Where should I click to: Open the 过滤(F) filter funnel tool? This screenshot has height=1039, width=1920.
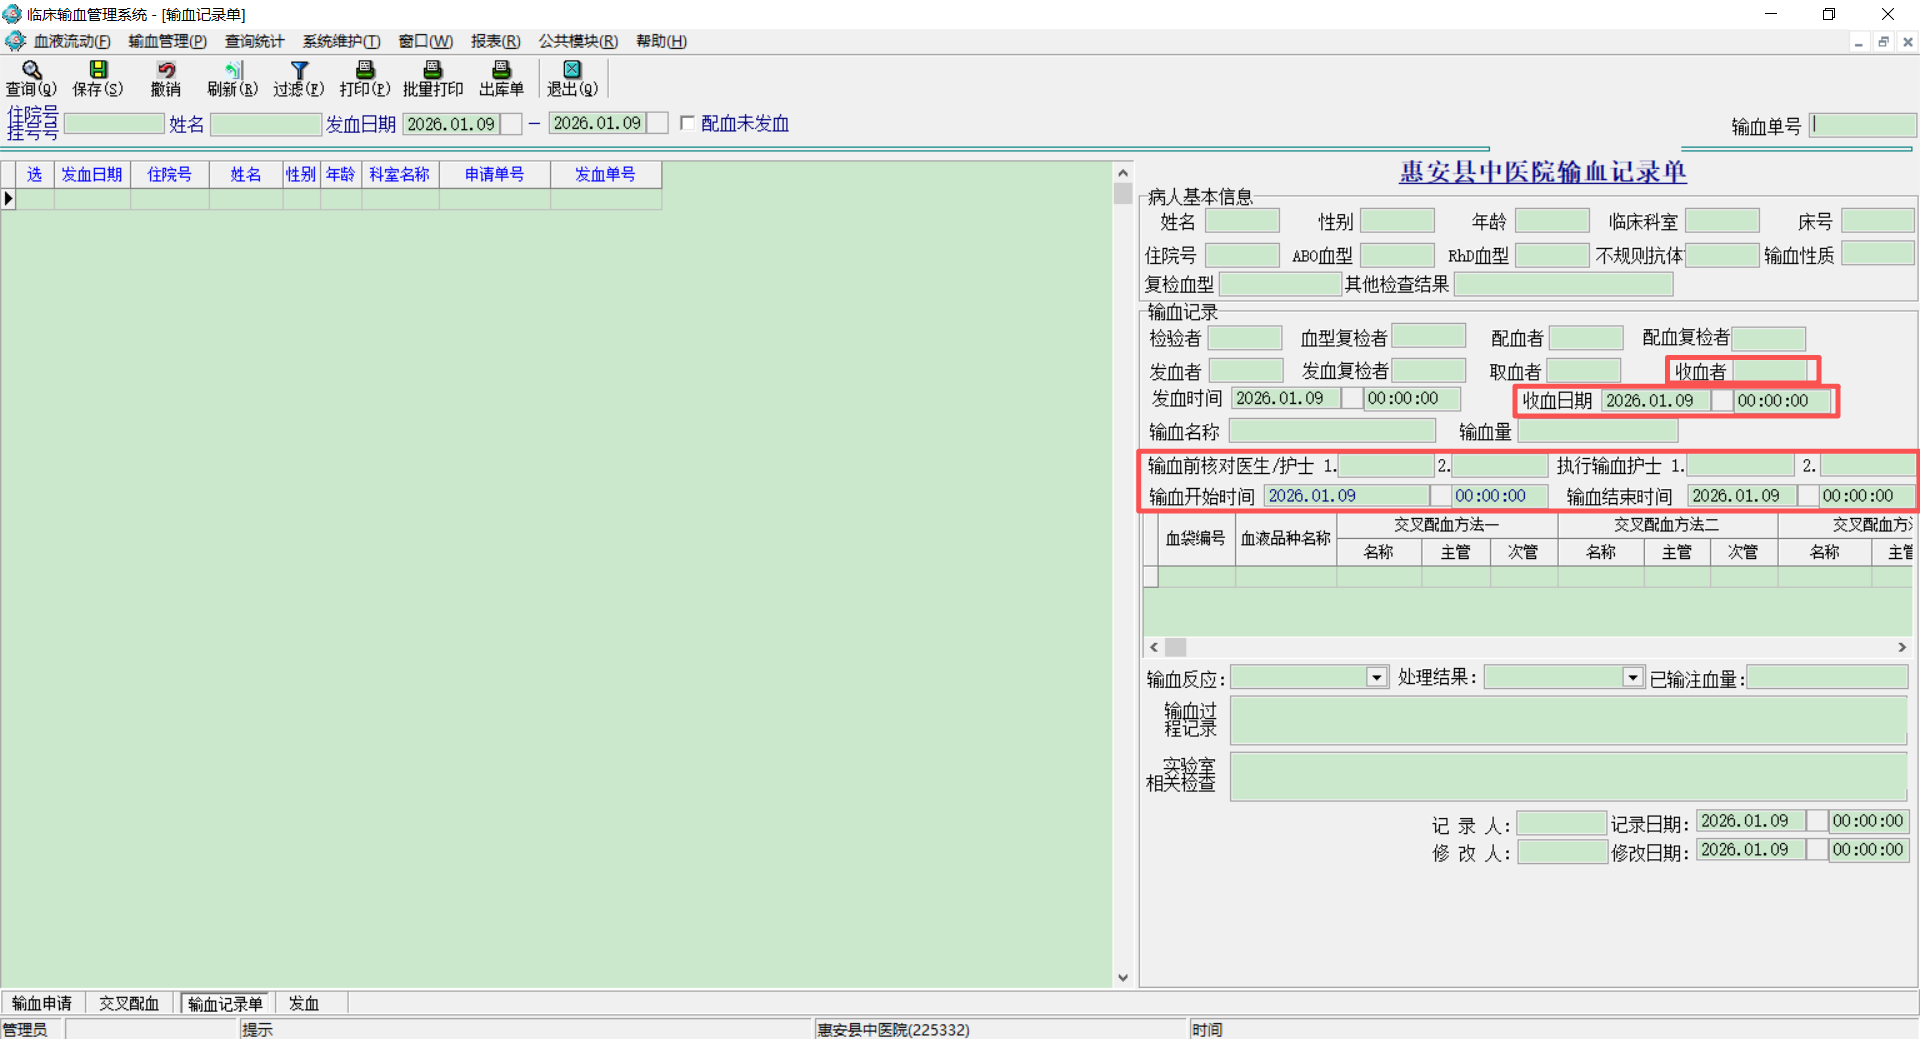pyautogui.click(x=298, y=78)
